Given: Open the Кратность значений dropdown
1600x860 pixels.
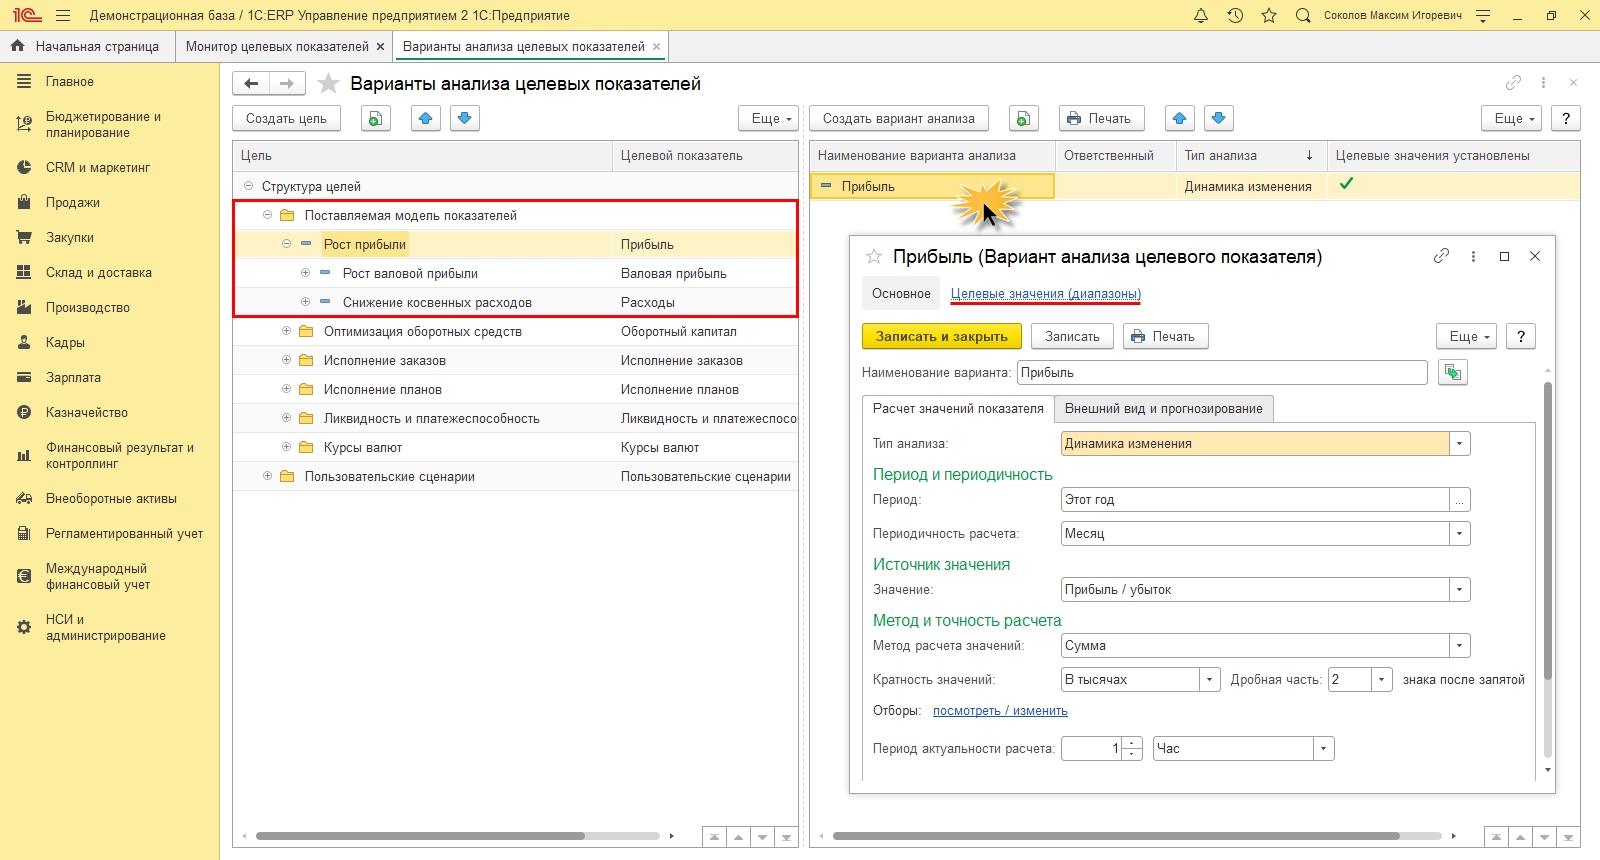Looking at the screenshot, I should coord(1209,680).
